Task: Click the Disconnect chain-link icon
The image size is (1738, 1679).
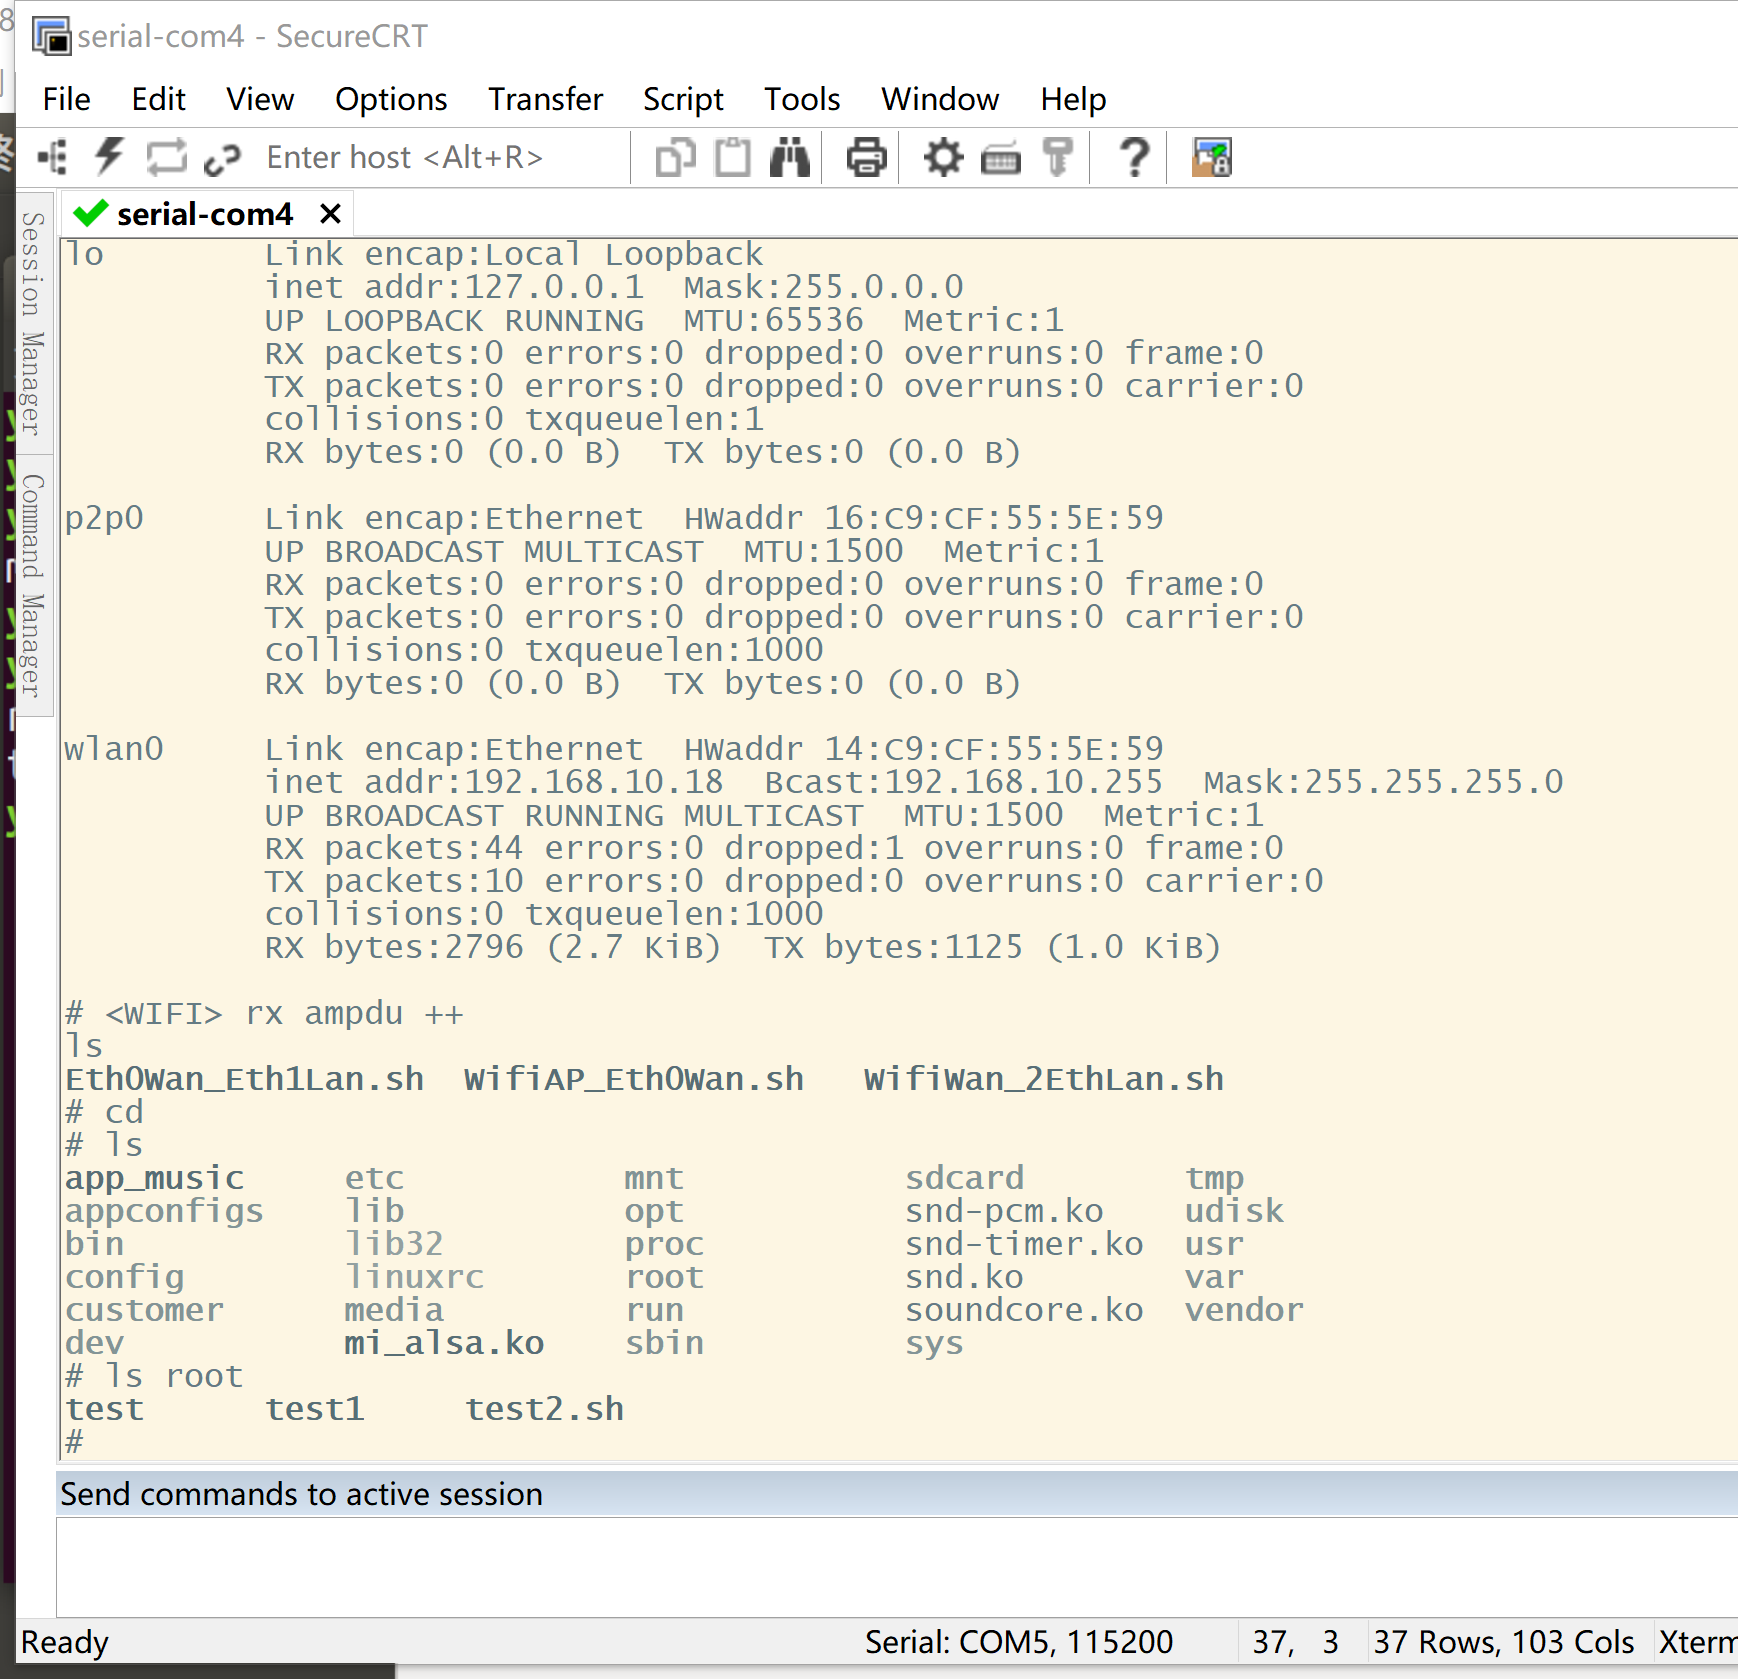Action: click(223, 158)
